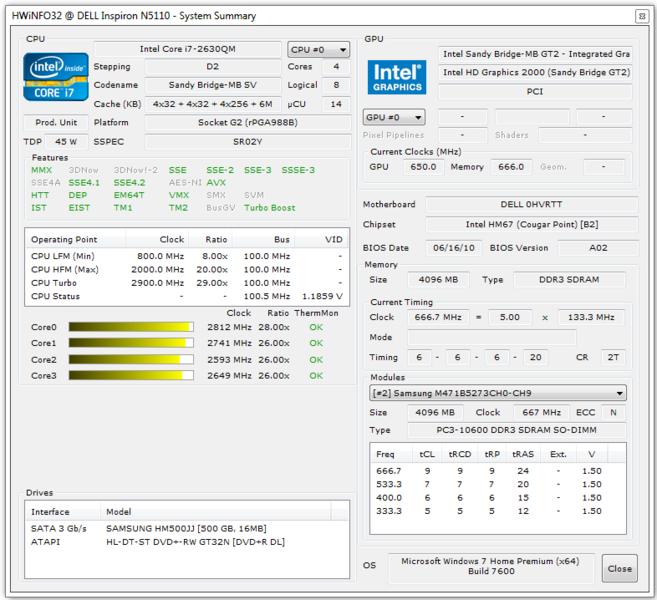Viewport: 657px width, 600px height.
Task: Click the AVX feature label
Action: tap(216, 183)
